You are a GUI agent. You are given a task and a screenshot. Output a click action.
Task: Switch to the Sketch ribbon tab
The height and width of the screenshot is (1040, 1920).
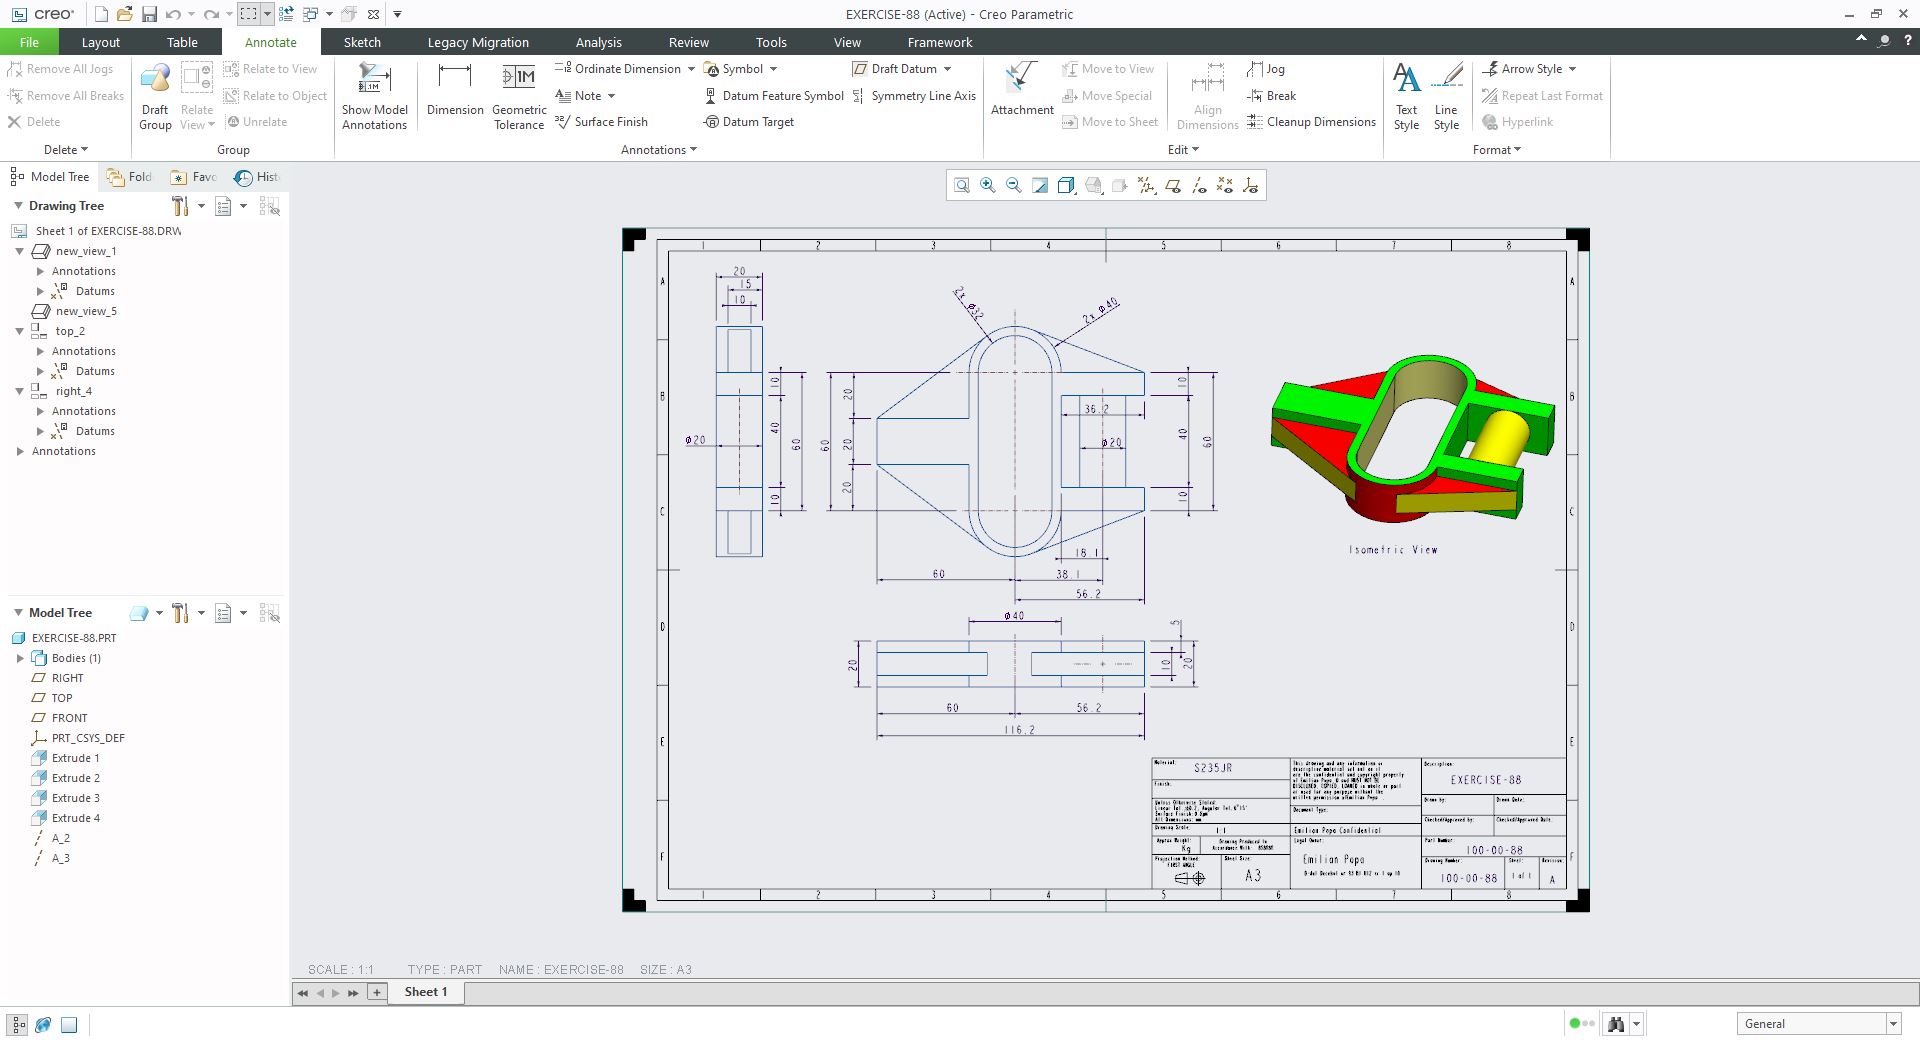(362, 42)
